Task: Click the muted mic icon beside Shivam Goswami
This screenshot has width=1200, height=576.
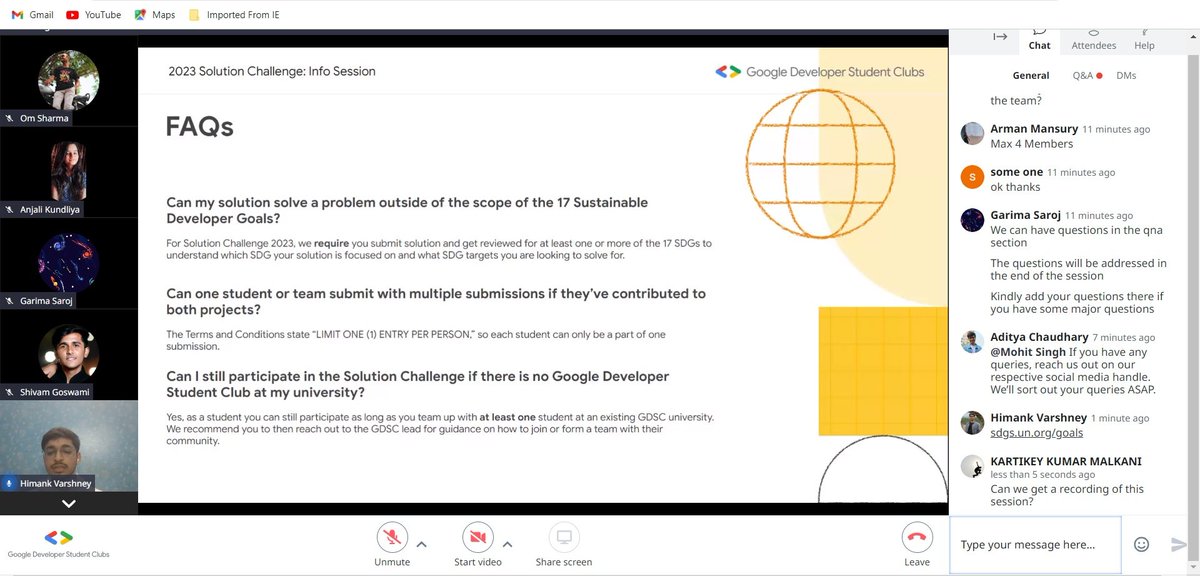Action: pos(10,392)
